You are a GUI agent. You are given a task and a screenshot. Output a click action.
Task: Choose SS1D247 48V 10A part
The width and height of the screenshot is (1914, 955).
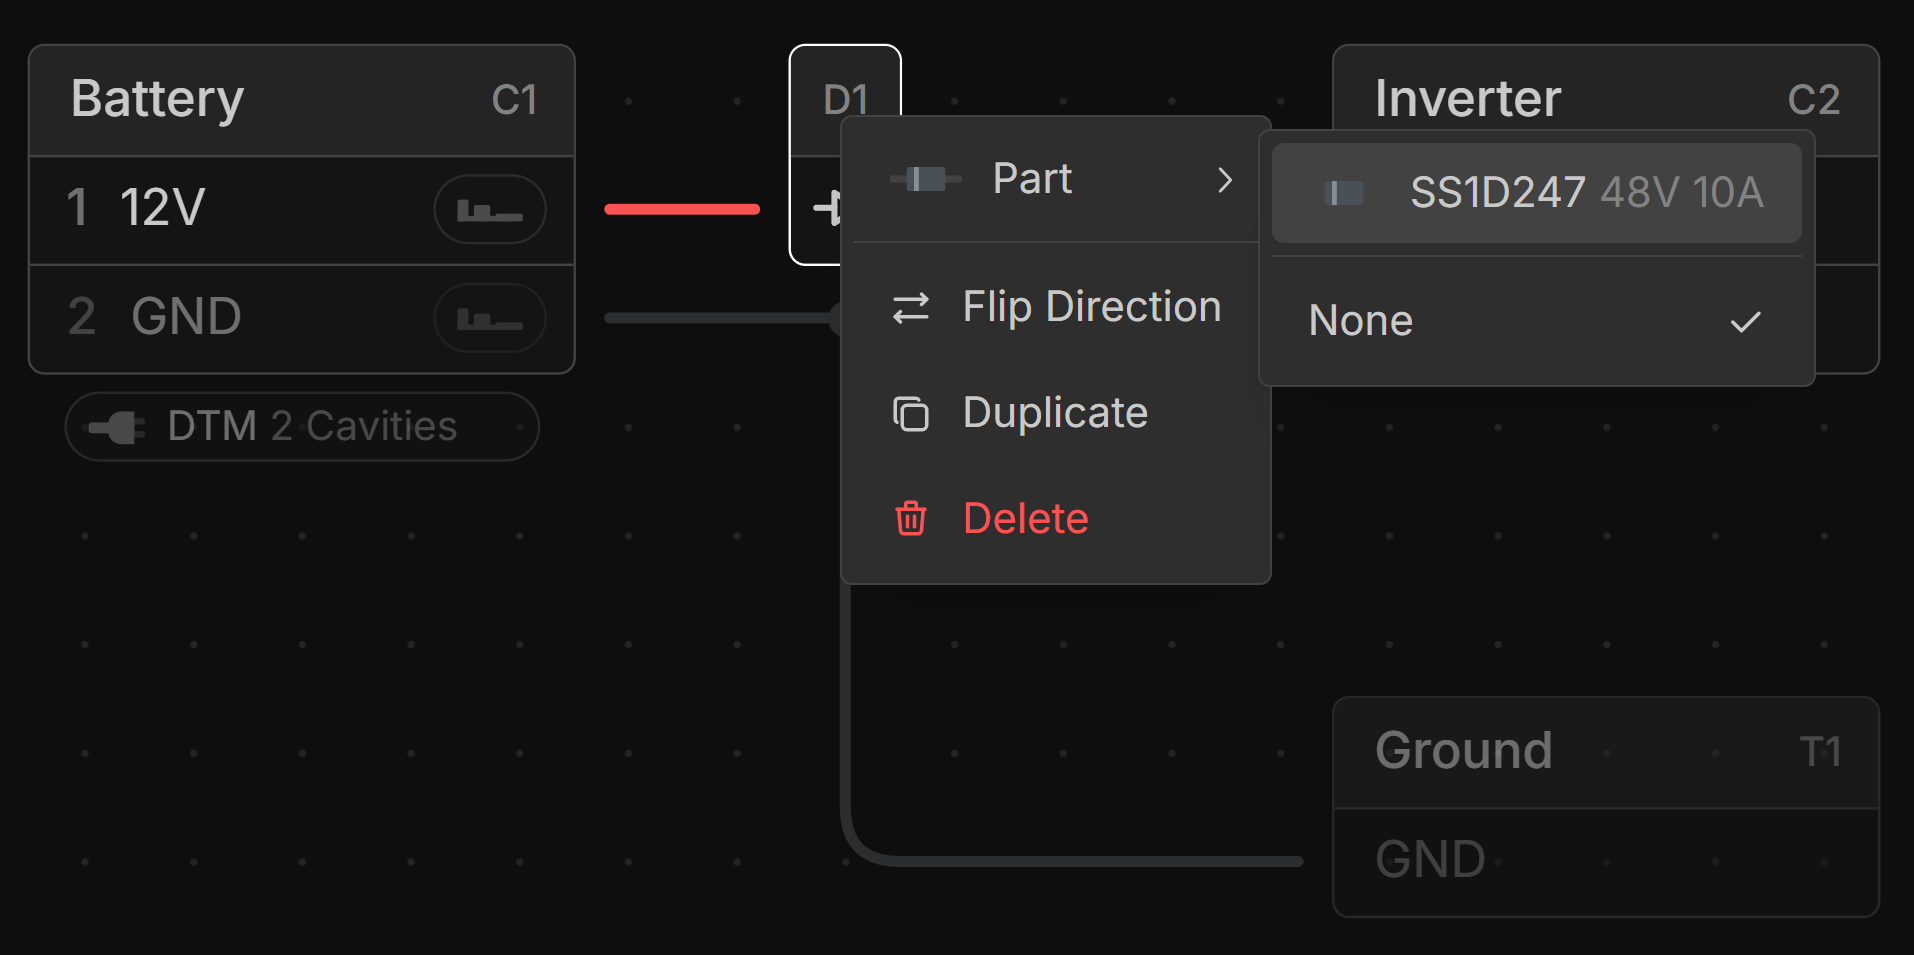pos(1585,193)
